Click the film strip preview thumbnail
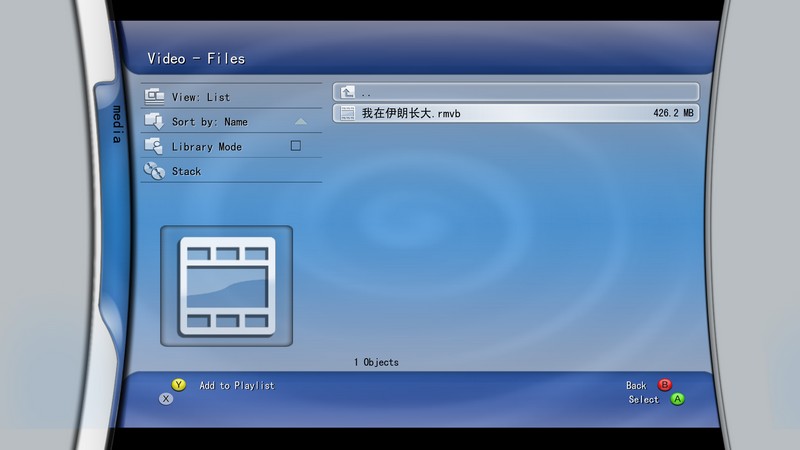Image resolution: width=800 pixels, height=450 pixels. [x=226, y=285]
